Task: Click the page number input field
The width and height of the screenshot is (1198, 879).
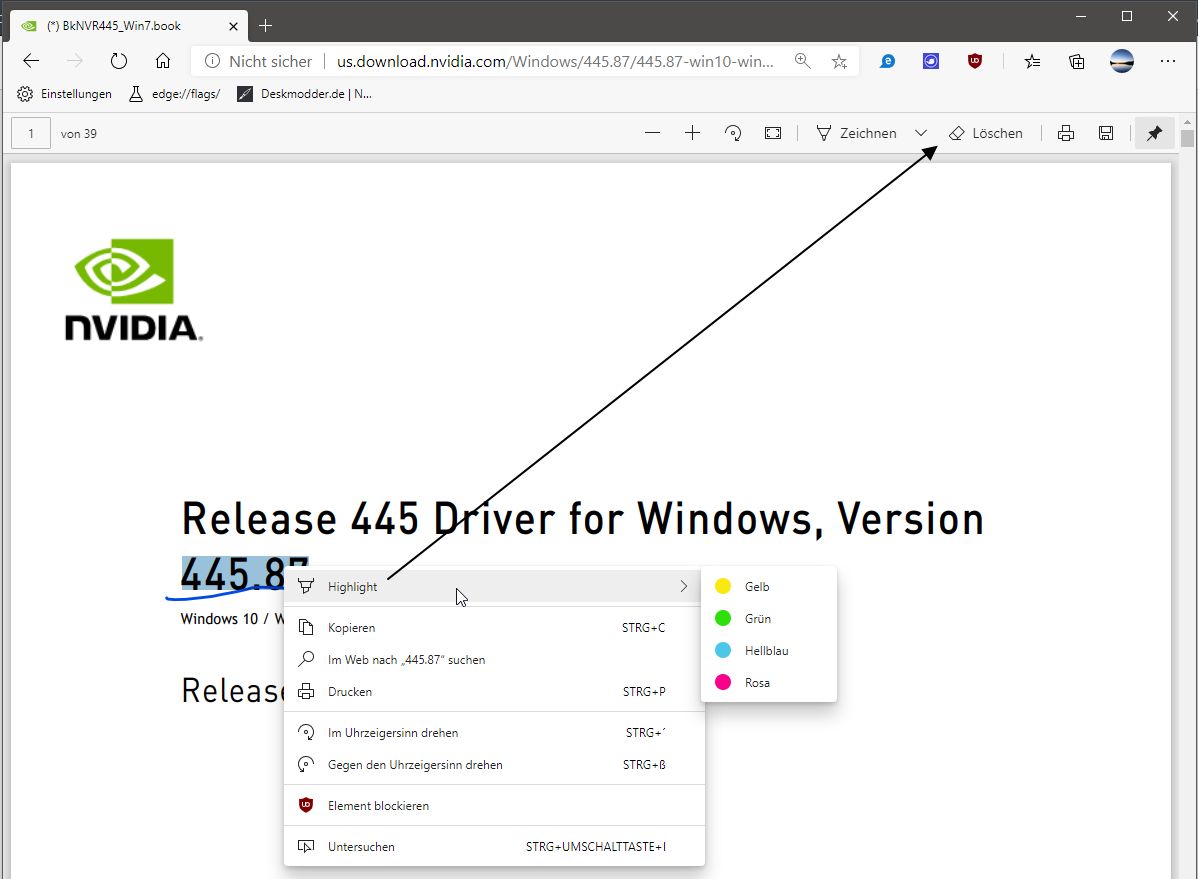Action: pyautogui.click(x=31, y=133)
